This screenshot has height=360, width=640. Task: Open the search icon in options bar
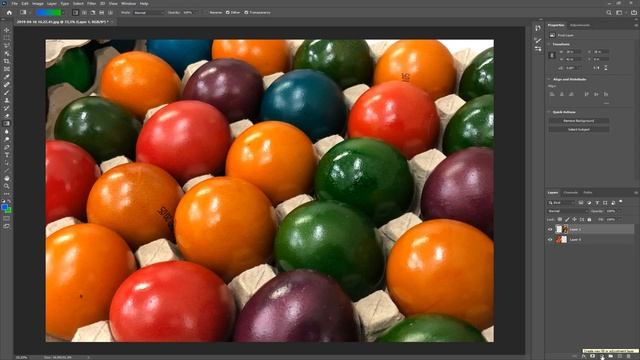pyautogui.click(x=609, y=13)
